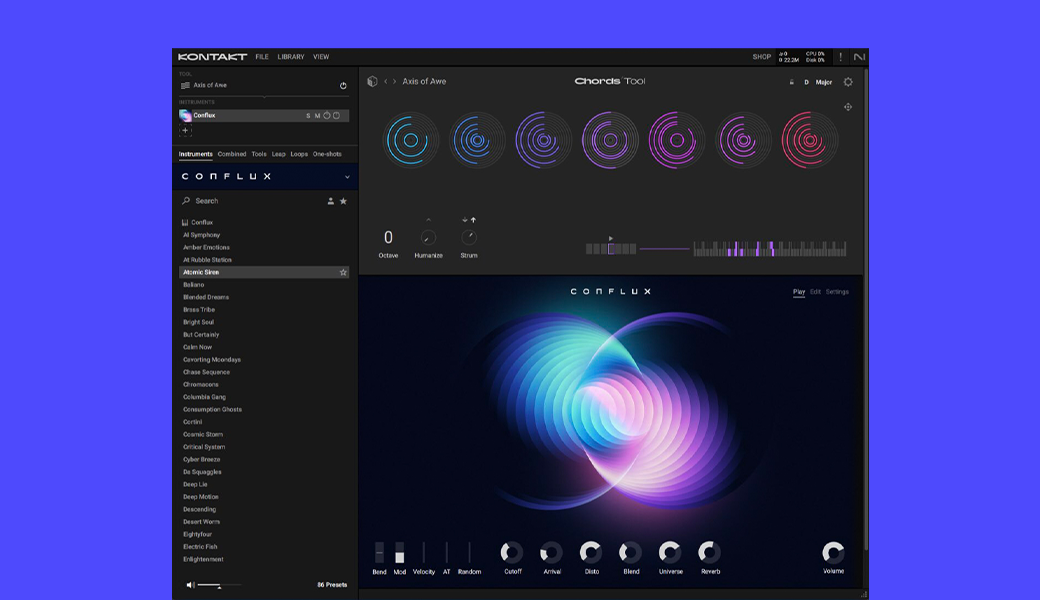Click the cube browser icon in Chords Tool

tap(372, 82)
